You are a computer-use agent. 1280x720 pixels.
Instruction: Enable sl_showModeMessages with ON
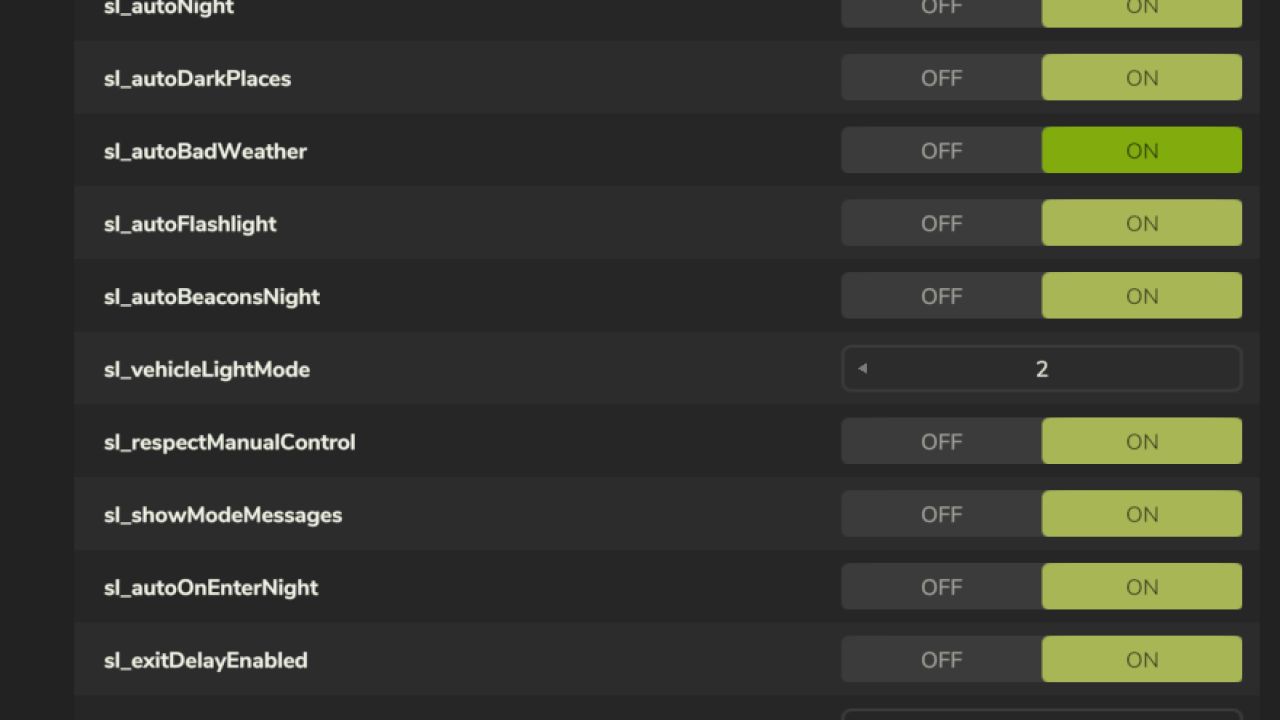click(1142, 514)
